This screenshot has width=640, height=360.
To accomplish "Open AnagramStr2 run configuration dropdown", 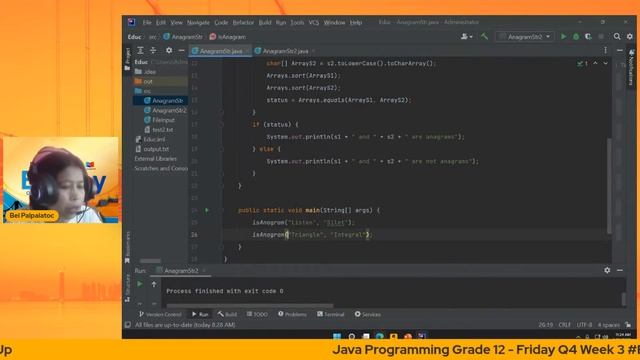I will [525, 37].
